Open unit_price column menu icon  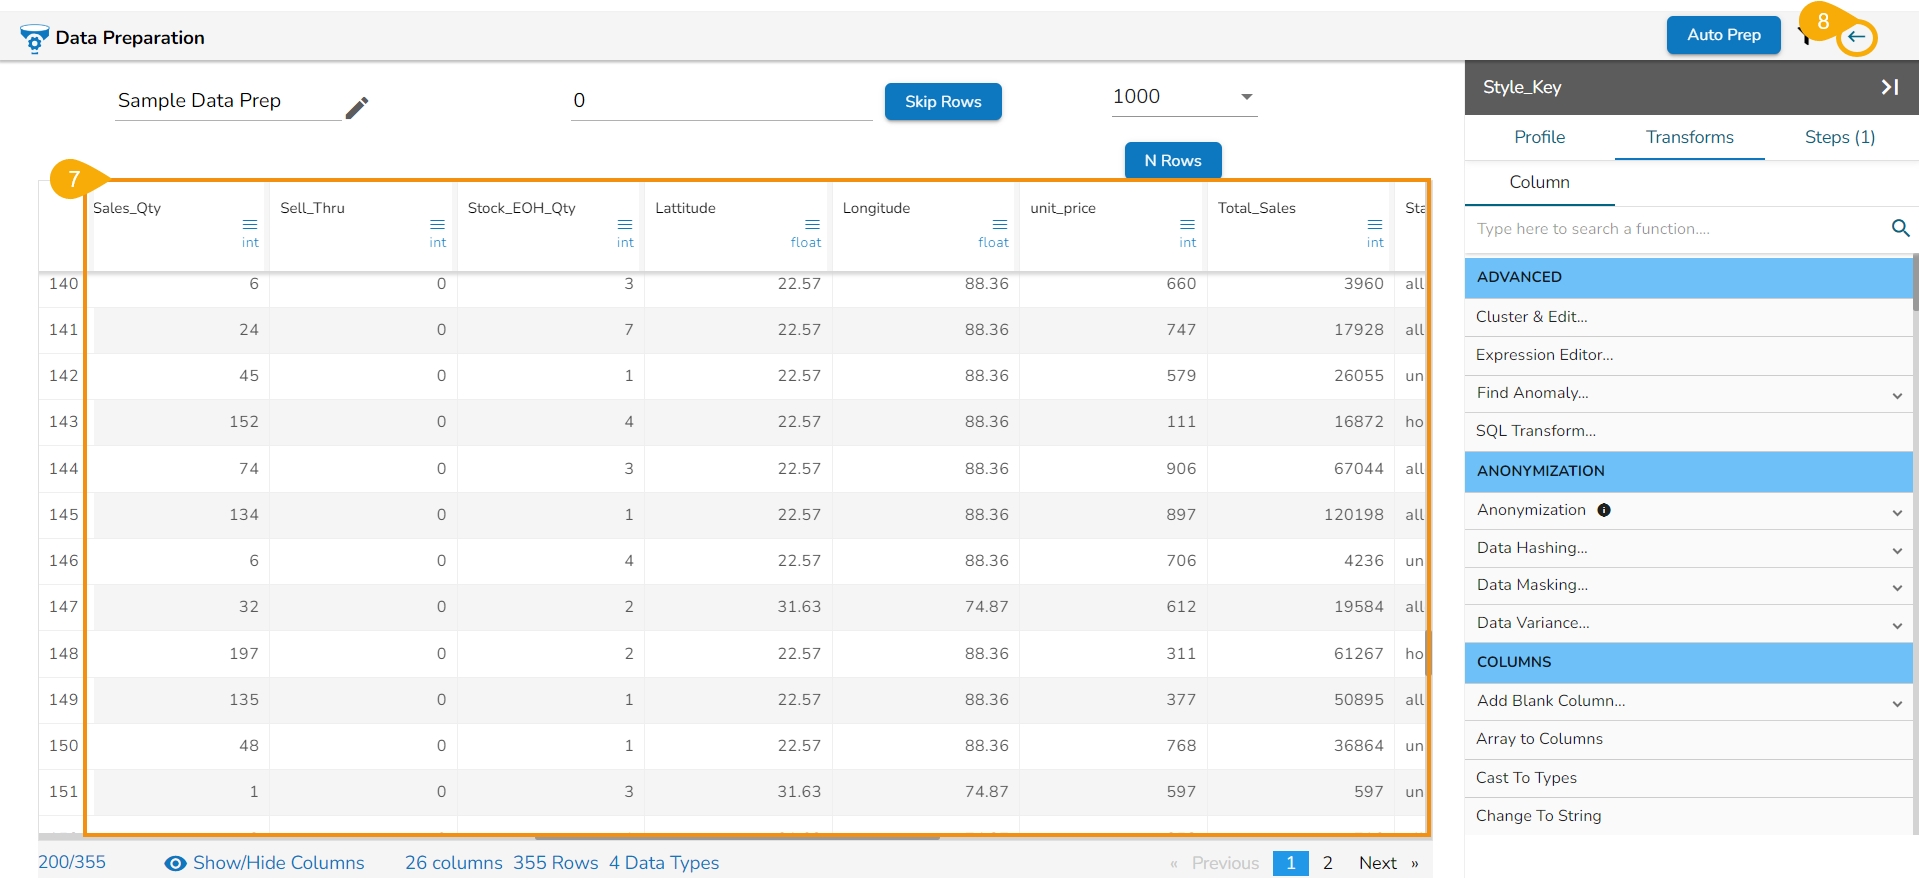click(1187, 224)
